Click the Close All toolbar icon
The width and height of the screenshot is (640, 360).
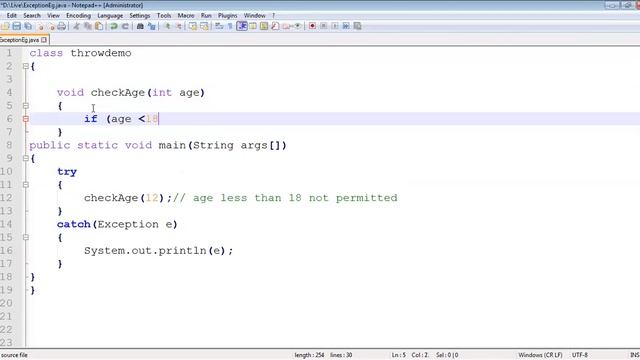(x=51, y=26)
